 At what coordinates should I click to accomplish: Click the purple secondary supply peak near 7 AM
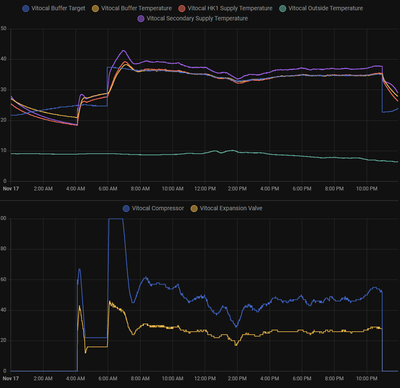coord(124,51)
